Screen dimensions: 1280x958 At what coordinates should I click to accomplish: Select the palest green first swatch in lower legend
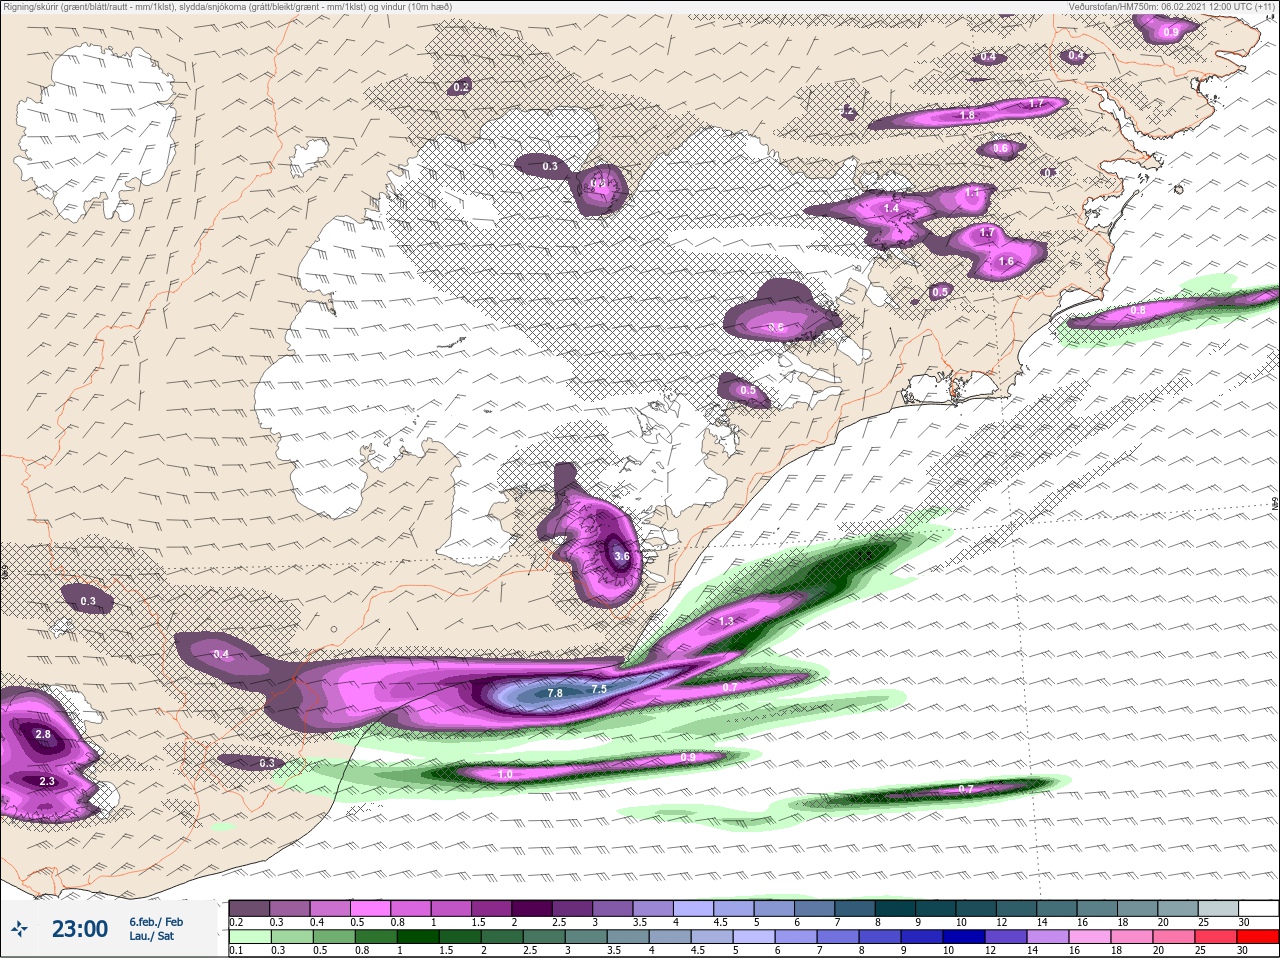249,937
